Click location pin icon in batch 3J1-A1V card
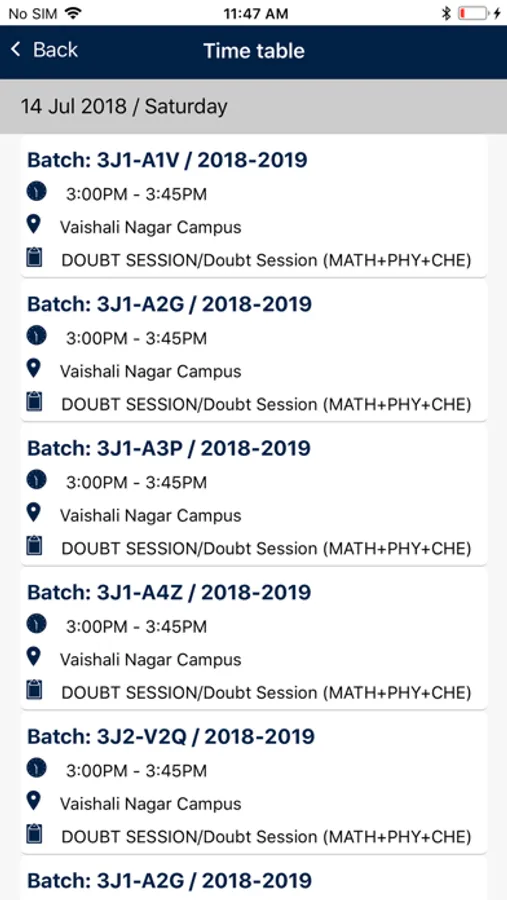 point(34,224)
